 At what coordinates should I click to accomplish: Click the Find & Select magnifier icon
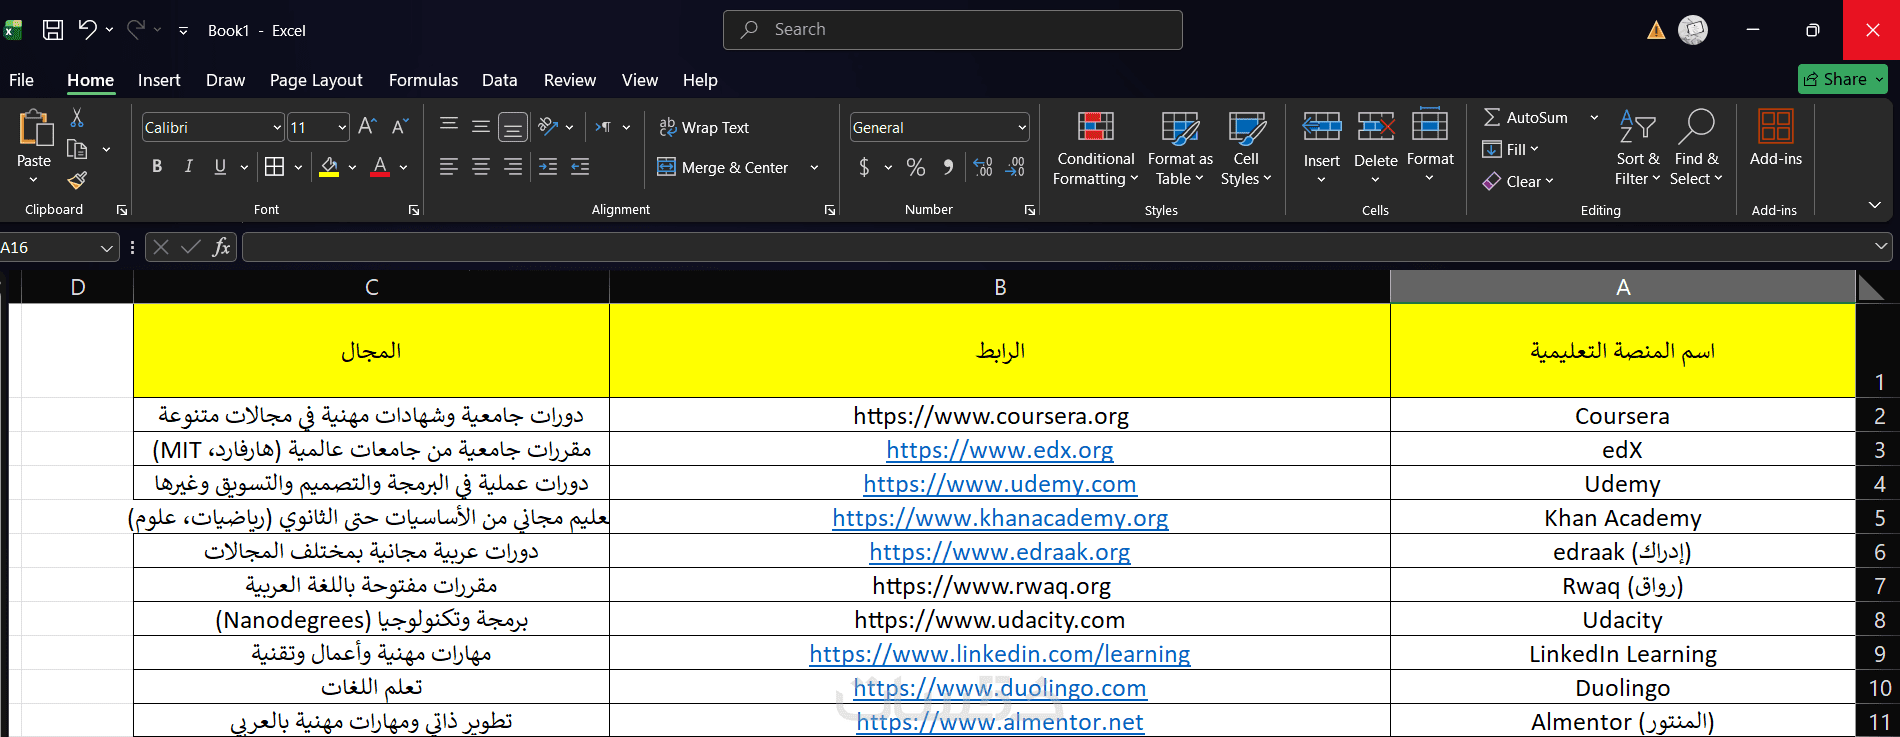pos(1696,127)
